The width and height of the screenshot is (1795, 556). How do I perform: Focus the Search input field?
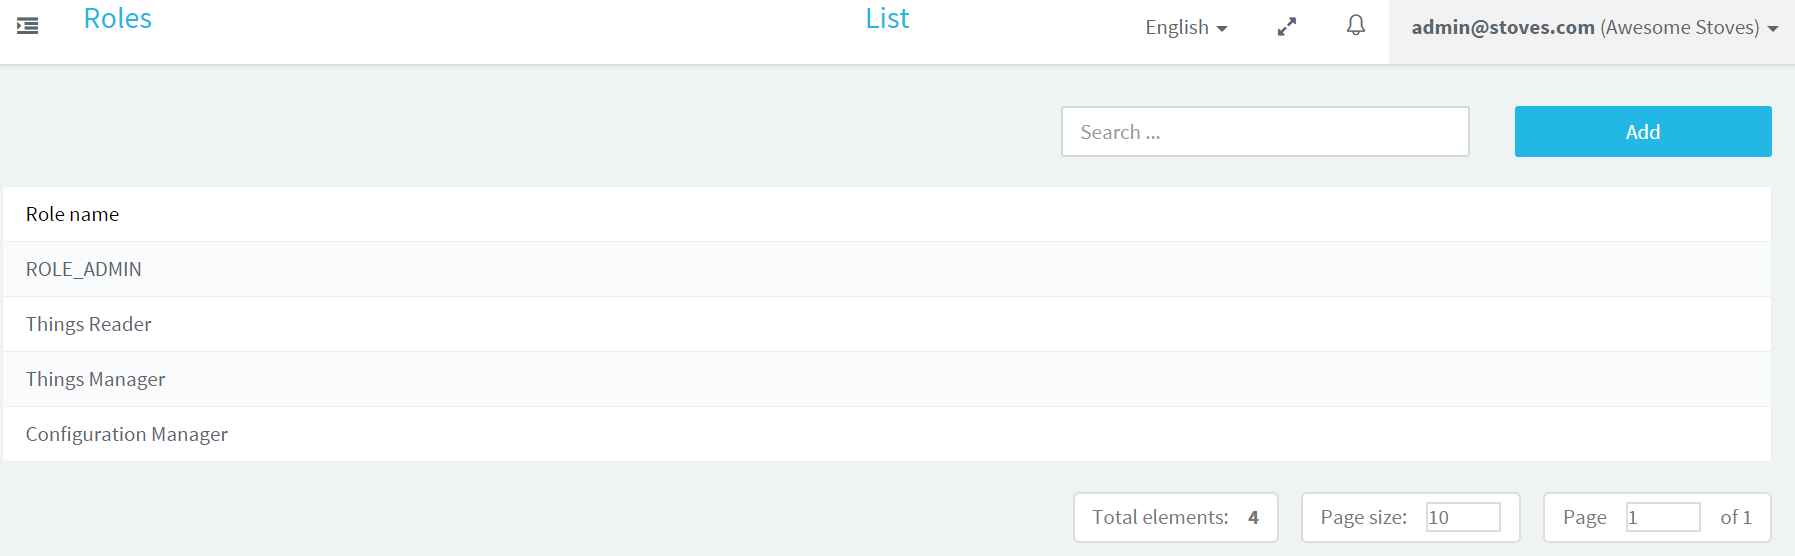click(x=1265, y=132)
